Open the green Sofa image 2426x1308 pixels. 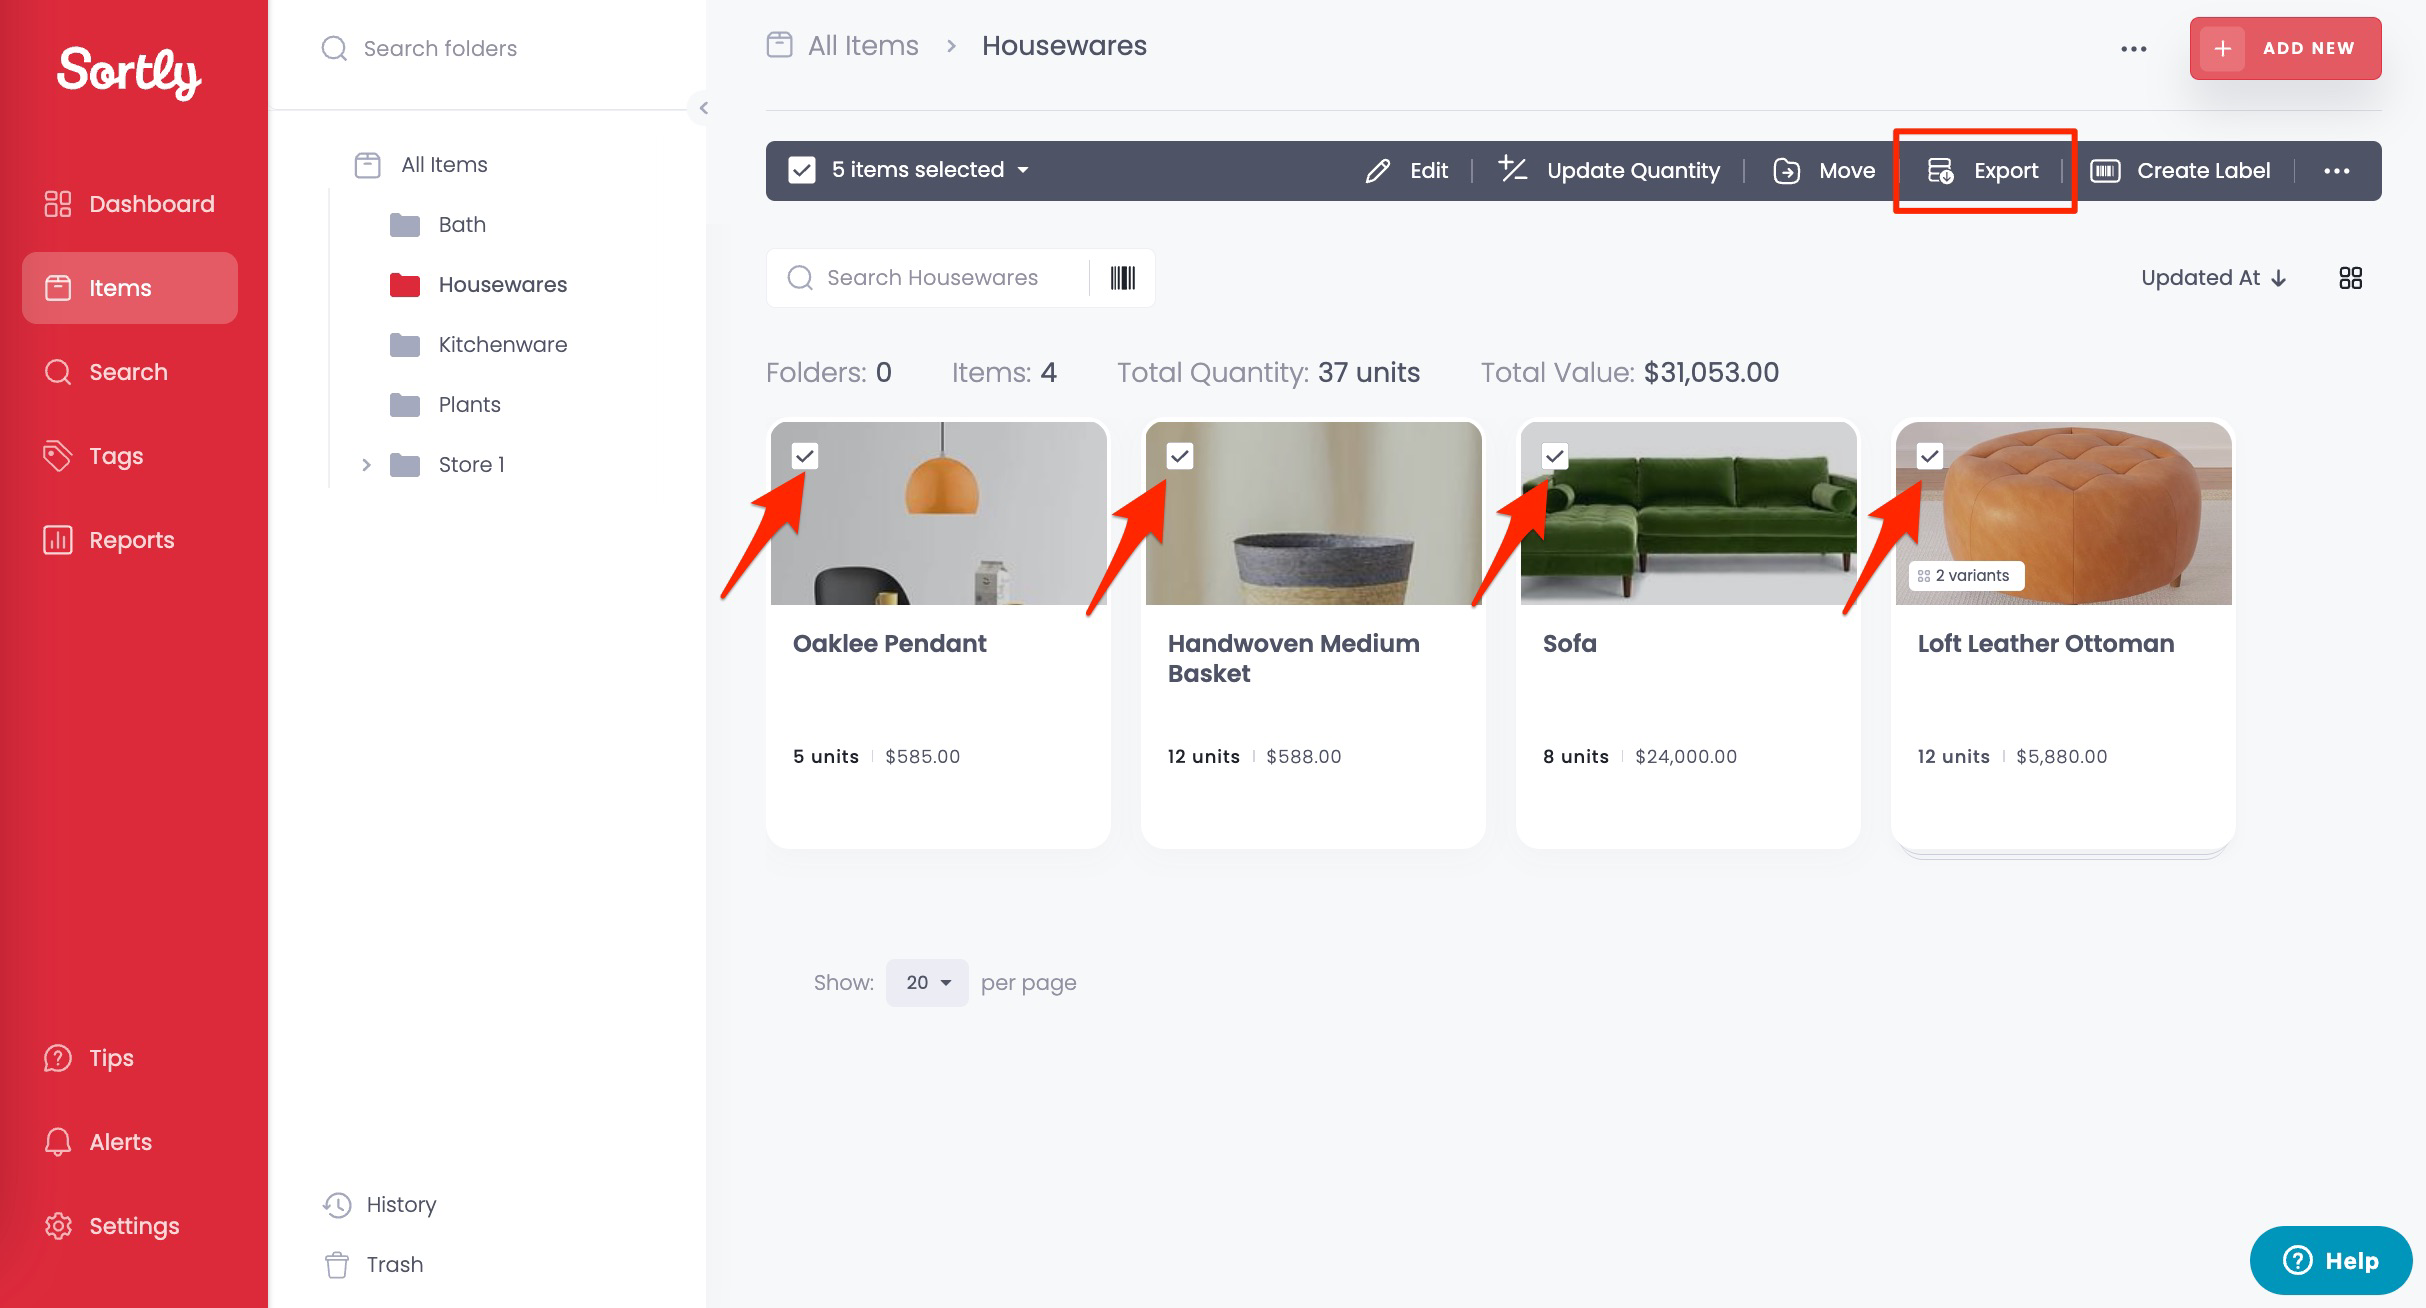[1689, 513]
